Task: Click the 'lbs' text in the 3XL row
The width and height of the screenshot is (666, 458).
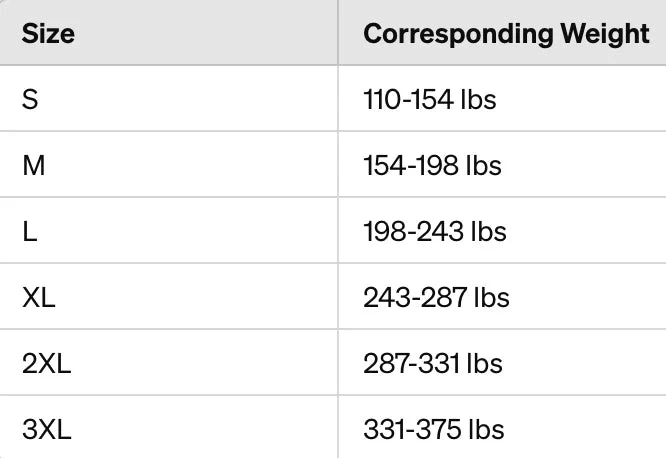Action: tap(486, 429)
